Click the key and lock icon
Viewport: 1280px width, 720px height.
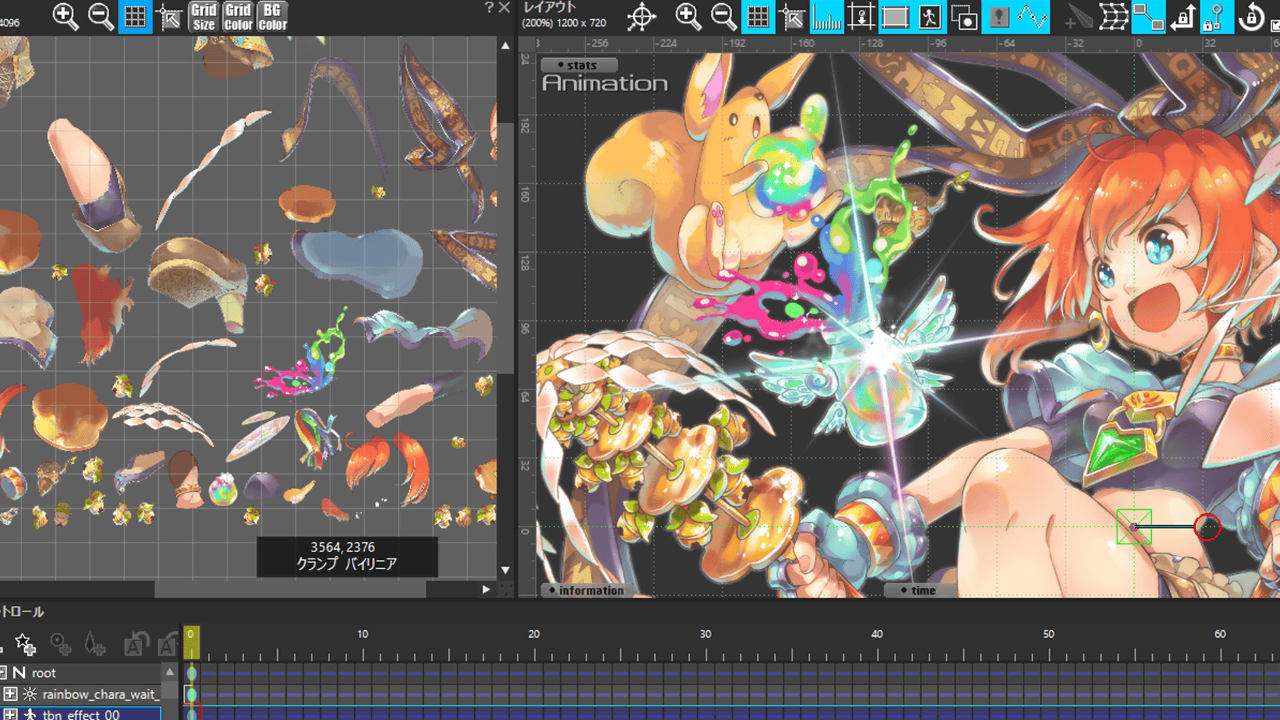click(1216, 17)
